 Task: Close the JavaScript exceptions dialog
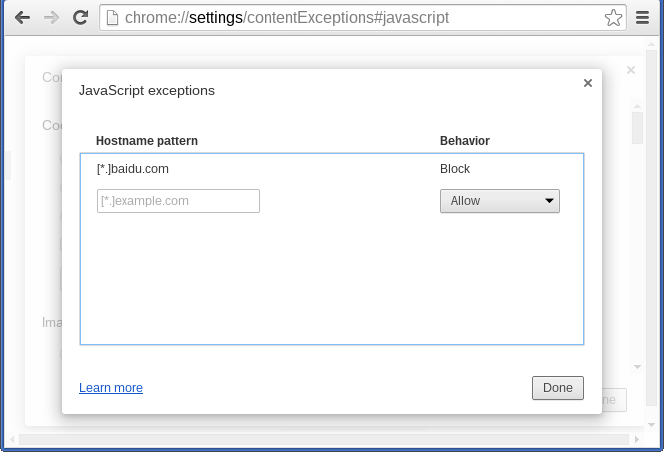[588, 83]
